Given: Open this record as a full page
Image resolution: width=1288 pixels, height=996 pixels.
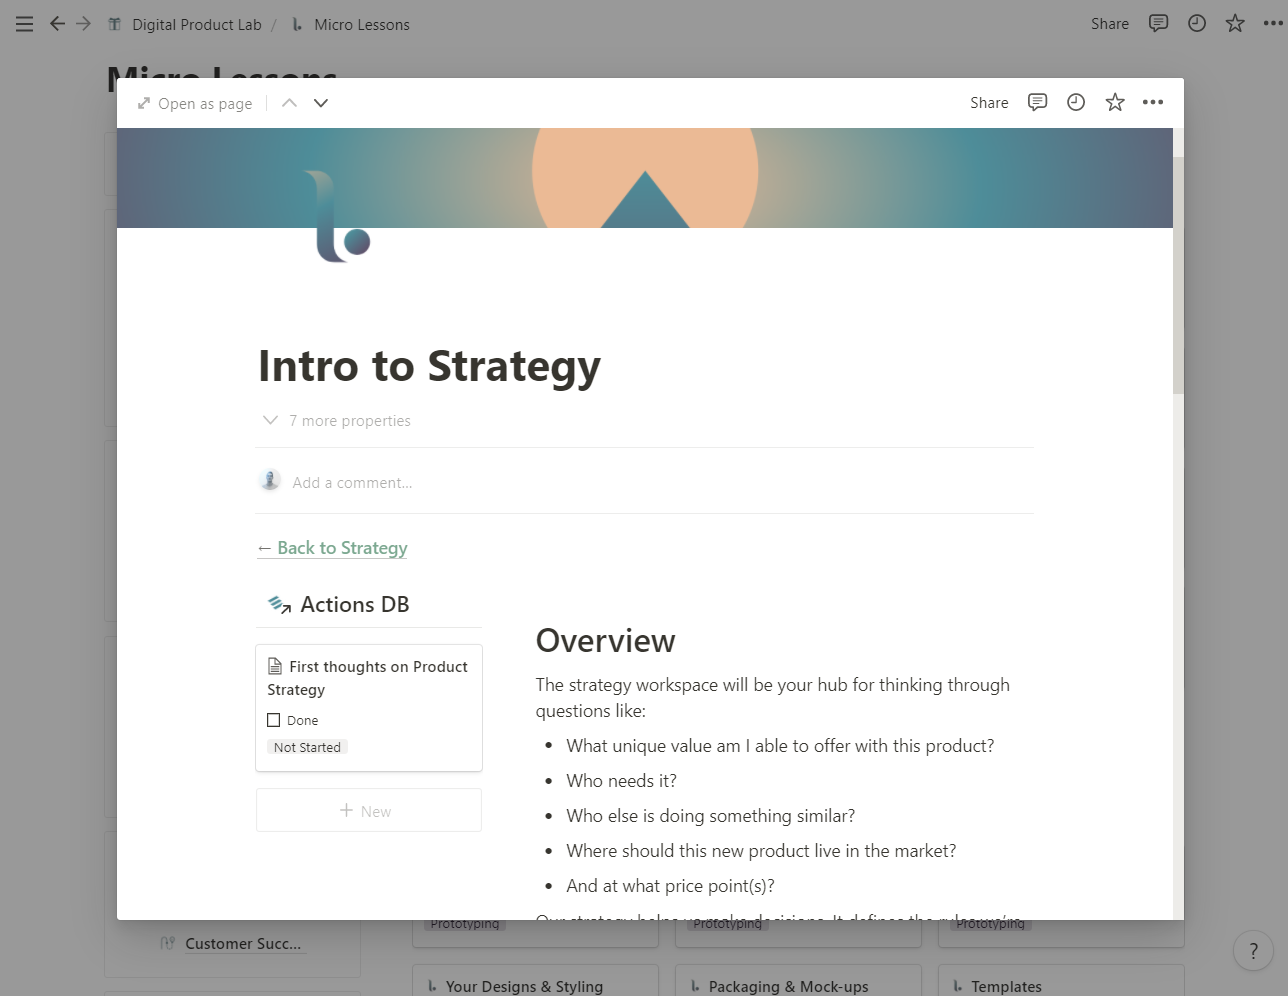Looking at the screenshot, I should click(194, 103).
